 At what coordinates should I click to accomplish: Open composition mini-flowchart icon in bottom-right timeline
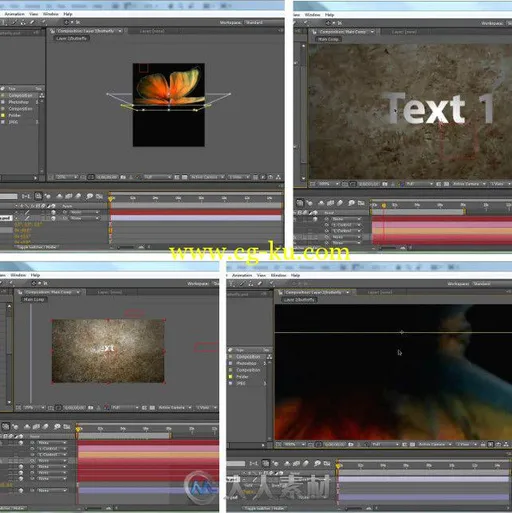point(254,464)
